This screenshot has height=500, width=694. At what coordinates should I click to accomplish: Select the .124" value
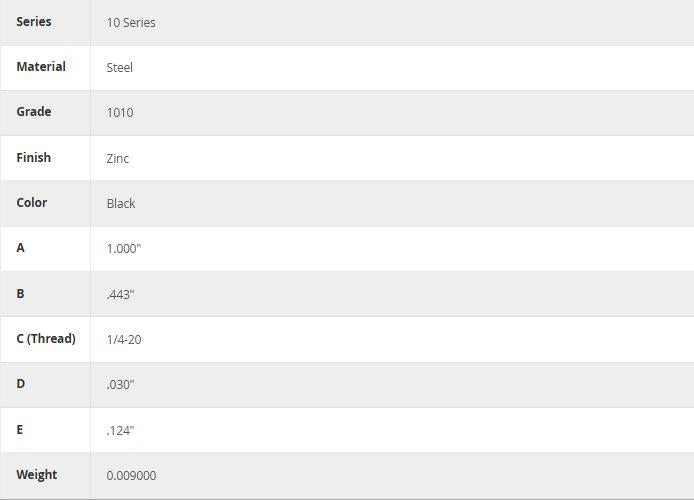(120, 430)
